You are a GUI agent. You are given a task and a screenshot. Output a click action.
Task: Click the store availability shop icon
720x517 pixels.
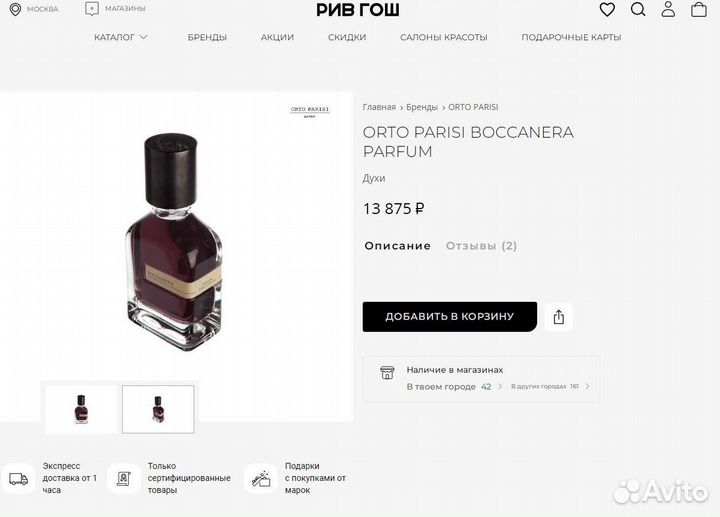pyautogui.click(x=387, y=372)
